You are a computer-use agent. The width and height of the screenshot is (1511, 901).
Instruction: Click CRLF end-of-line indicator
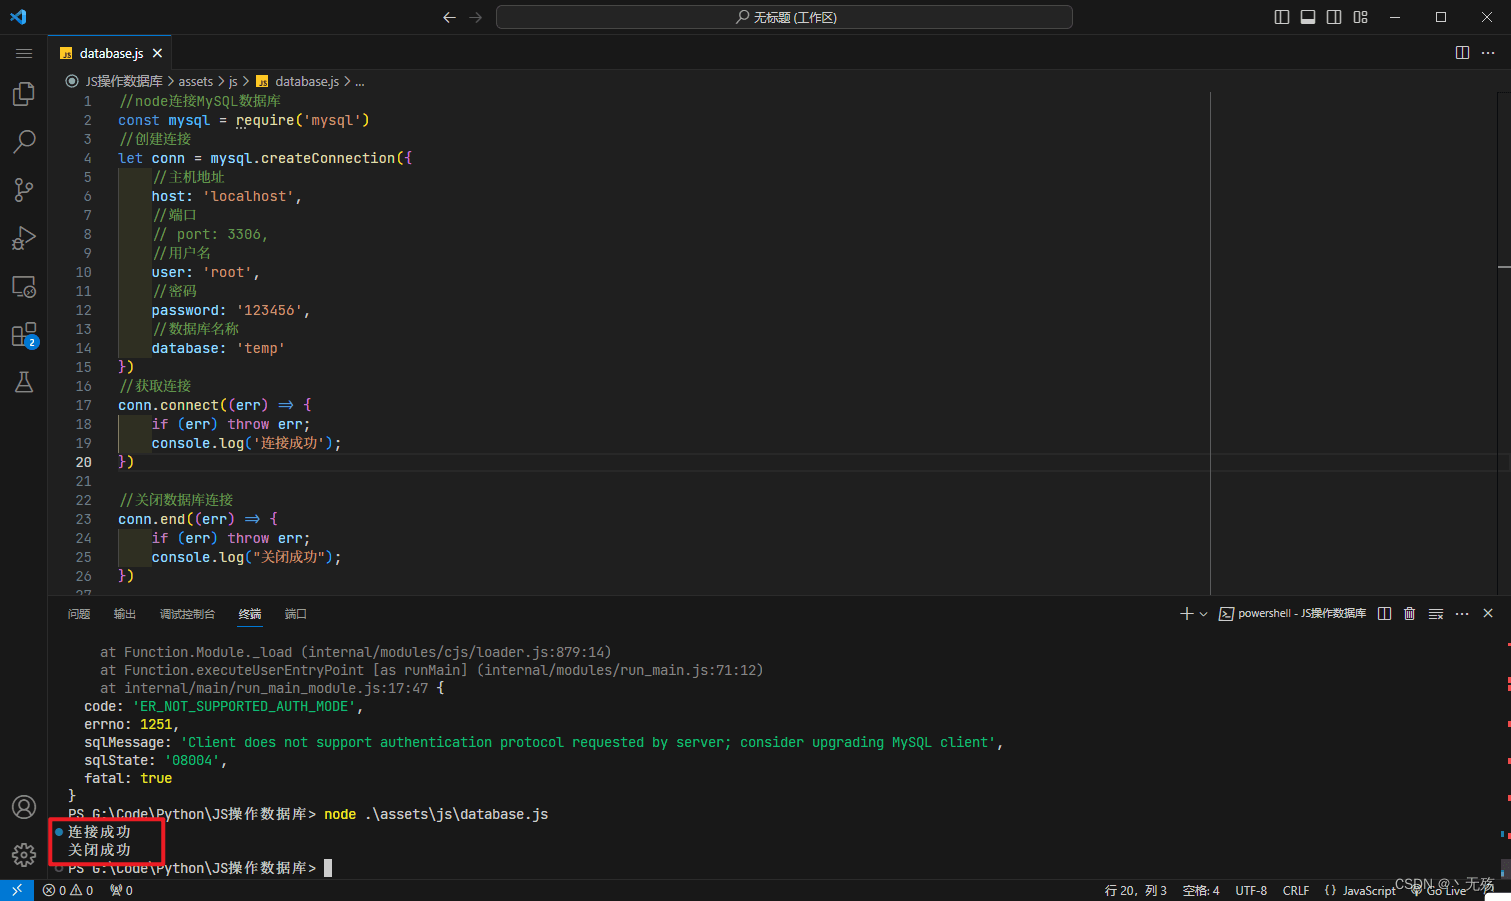pyautogui.click(x=1296, y=890)
